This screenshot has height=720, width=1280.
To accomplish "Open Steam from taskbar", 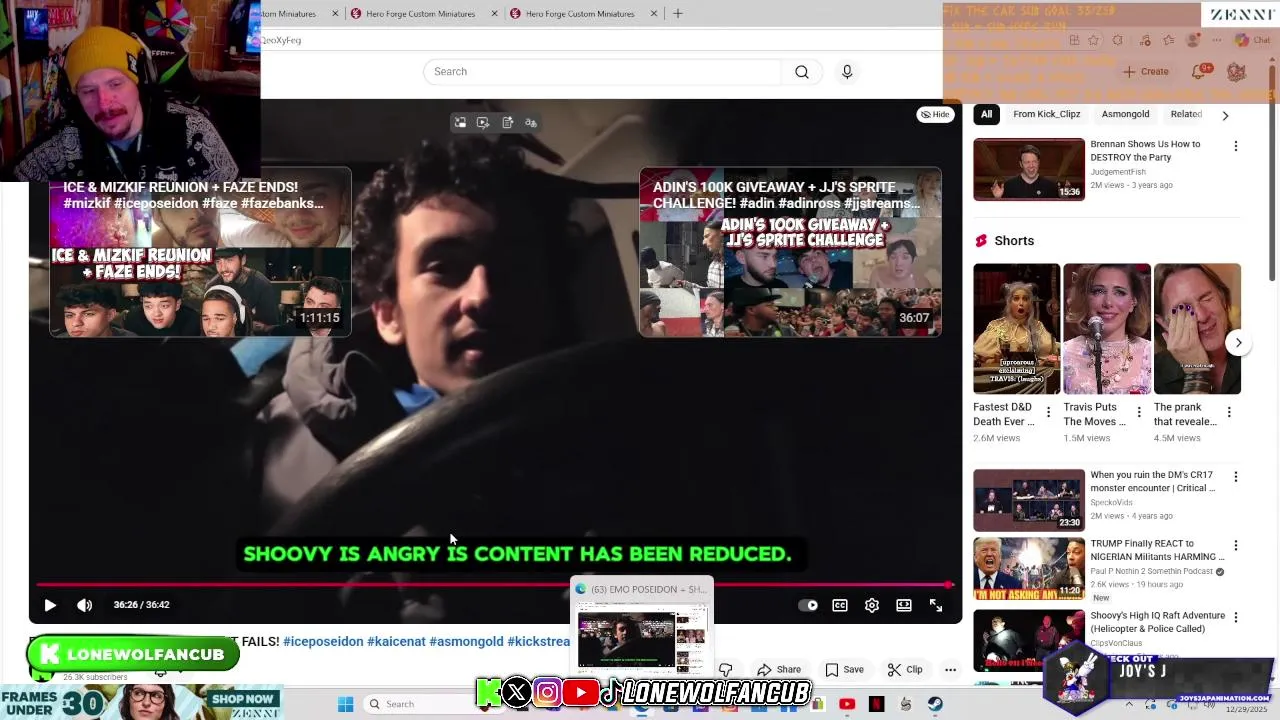I will [x=935, y=704].
